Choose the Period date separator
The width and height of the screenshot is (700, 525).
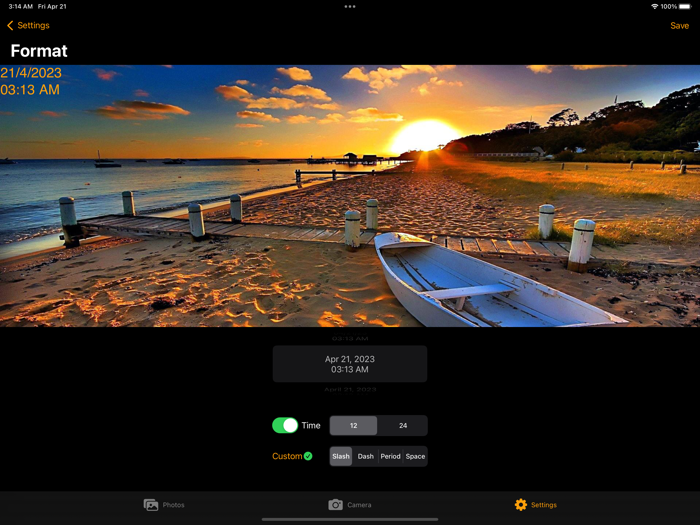(x=390, y=456)
